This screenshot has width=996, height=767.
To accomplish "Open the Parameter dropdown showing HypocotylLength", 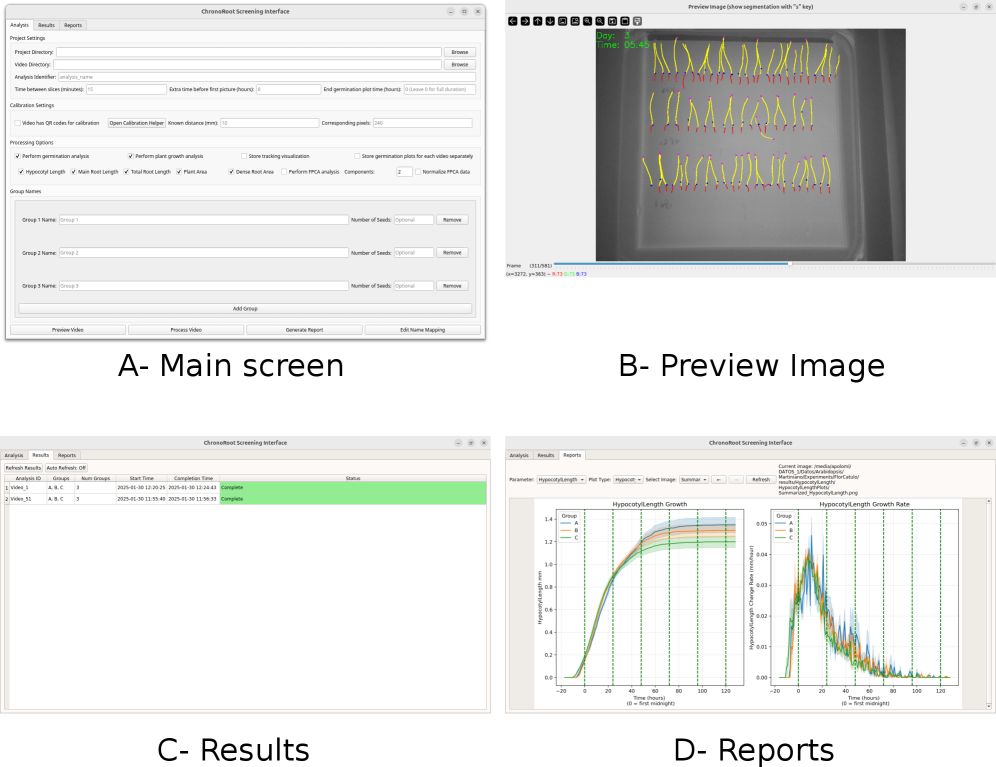I will tap(561, 480).
